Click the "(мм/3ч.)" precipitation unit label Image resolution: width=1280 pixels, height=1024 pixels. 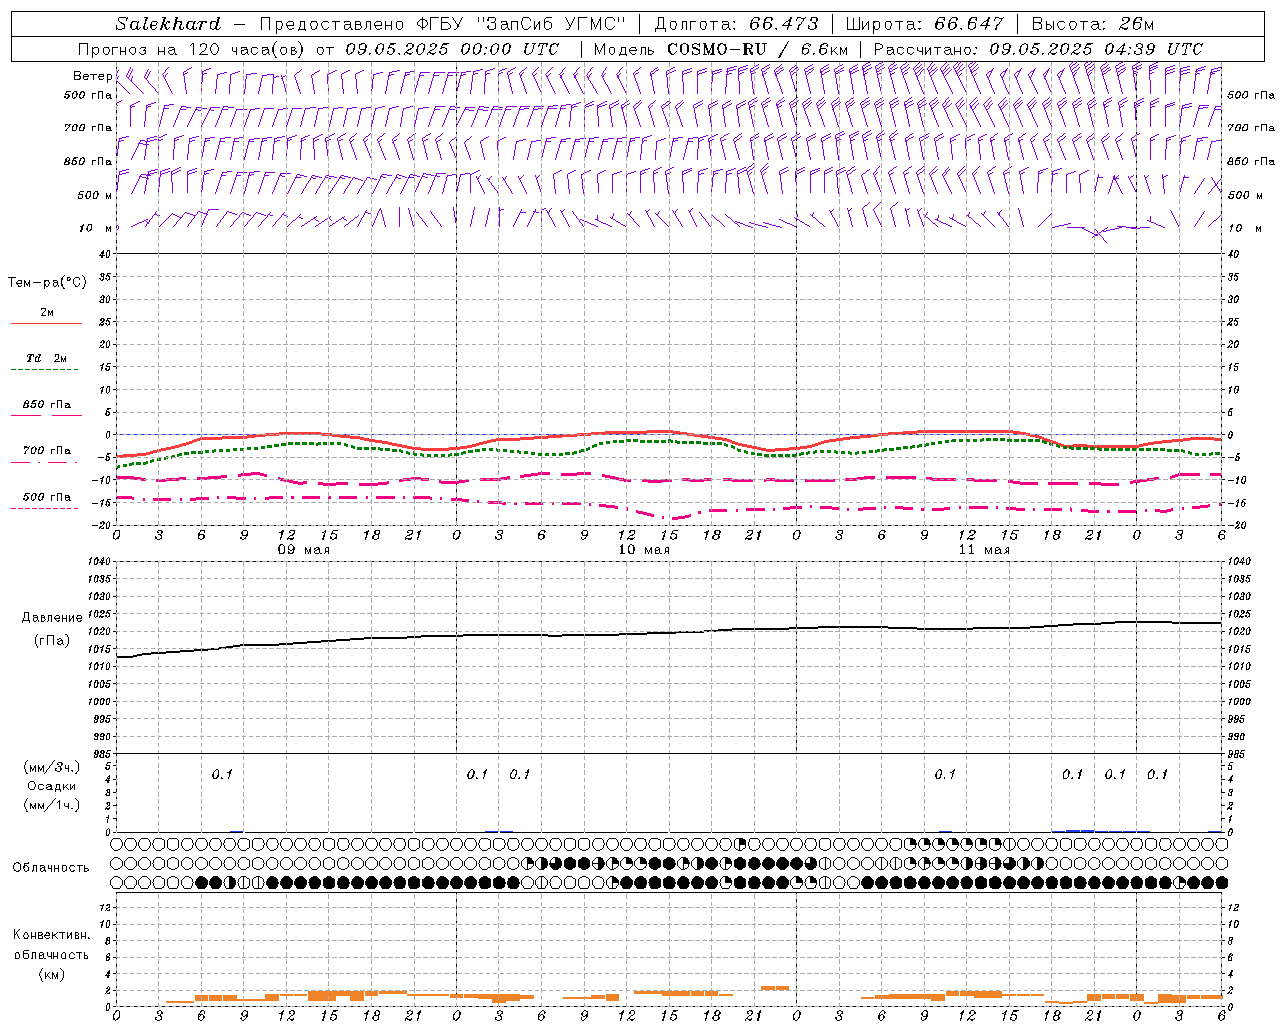(52, 767)
